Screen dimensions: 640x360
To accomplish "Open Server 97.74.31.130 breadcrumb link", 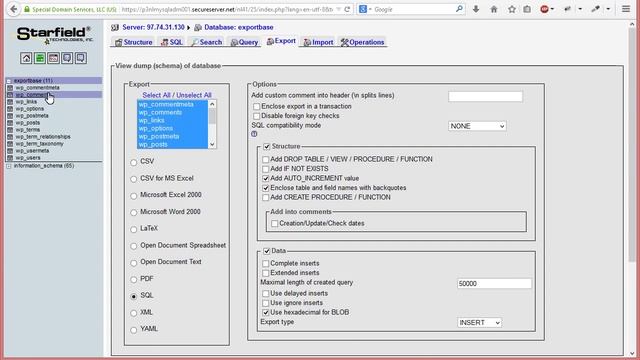I will tap(153, 27).
